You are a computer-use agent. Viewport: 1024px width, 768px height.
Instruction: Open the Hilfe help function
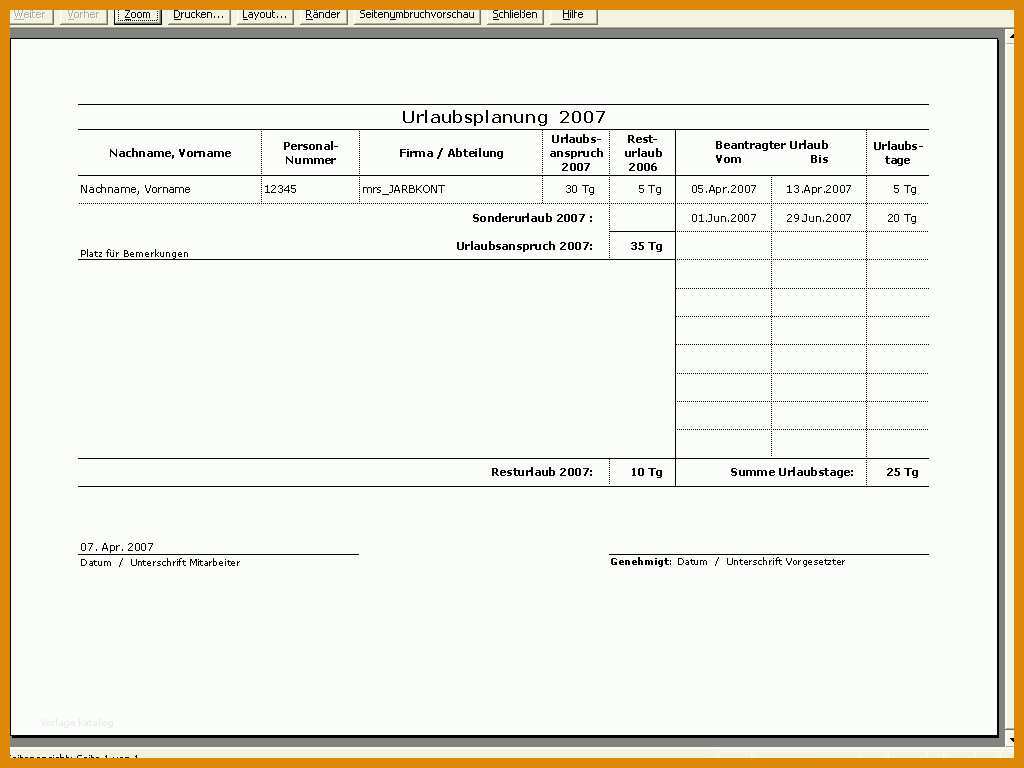coord(571,14)
